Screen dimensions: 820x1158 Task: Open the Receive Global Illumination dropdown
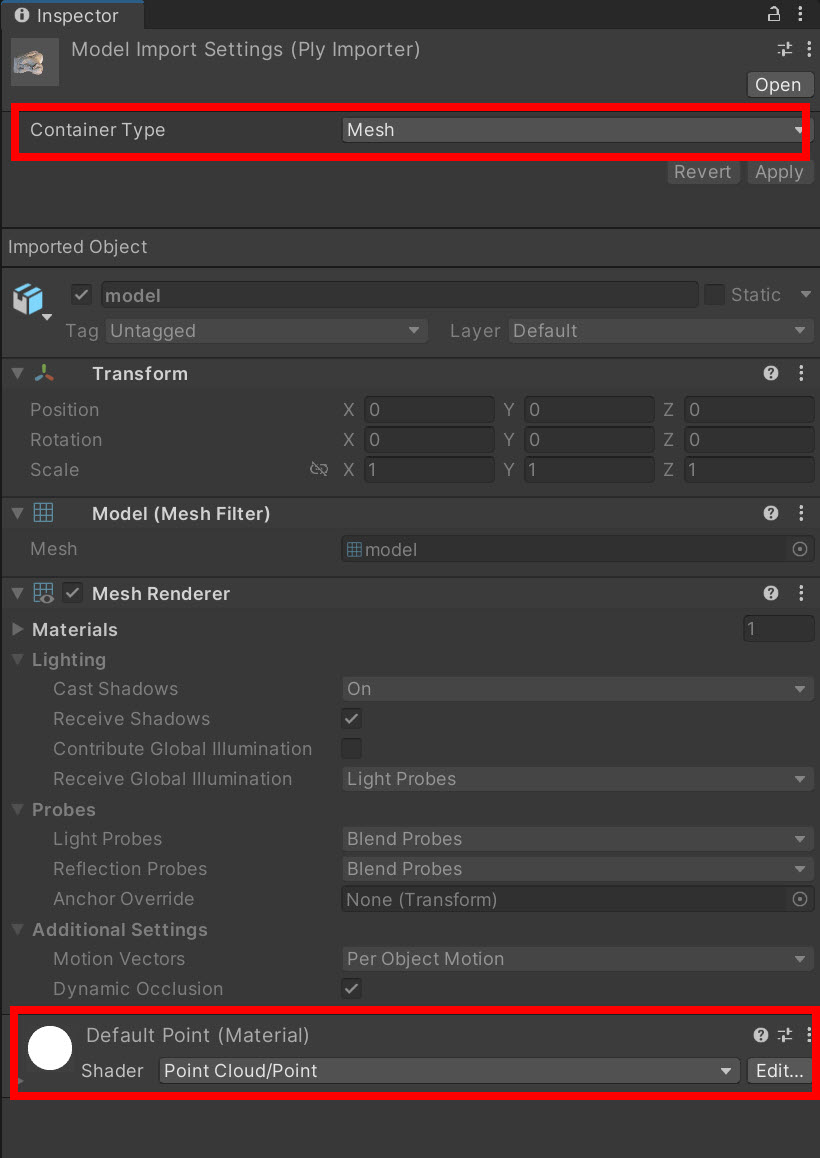pyautogui.click(x=578, y=779)
